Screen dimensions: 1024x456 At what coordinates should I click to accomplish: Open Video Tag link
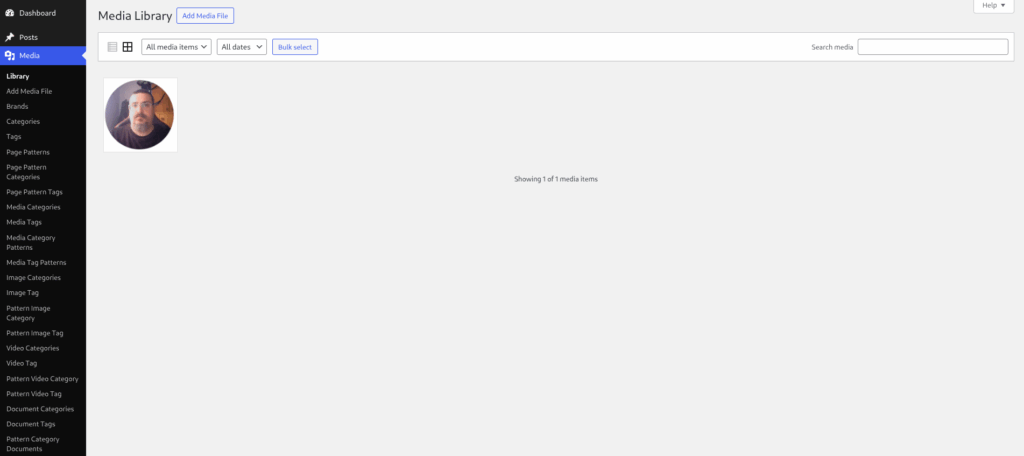(22, 363)
